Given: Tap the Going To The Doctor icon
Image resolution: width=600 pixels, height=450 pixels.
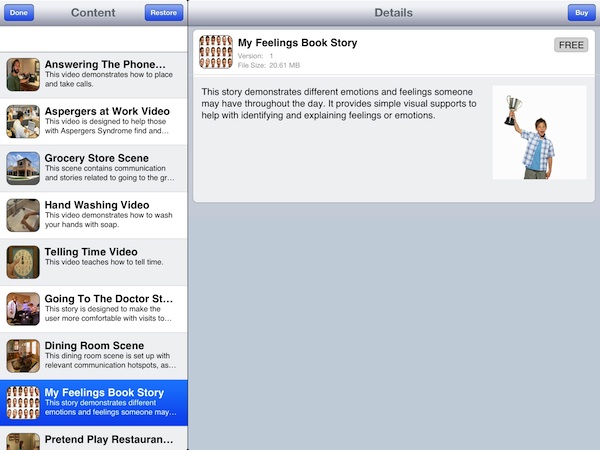Looking at the screenshot, I should [22, 309].
